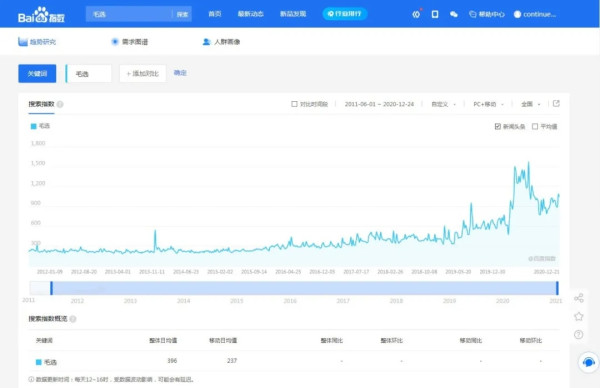Click the 行业排行 pill button
This screenshot has width=600, height=388.
tap(345, 14)
